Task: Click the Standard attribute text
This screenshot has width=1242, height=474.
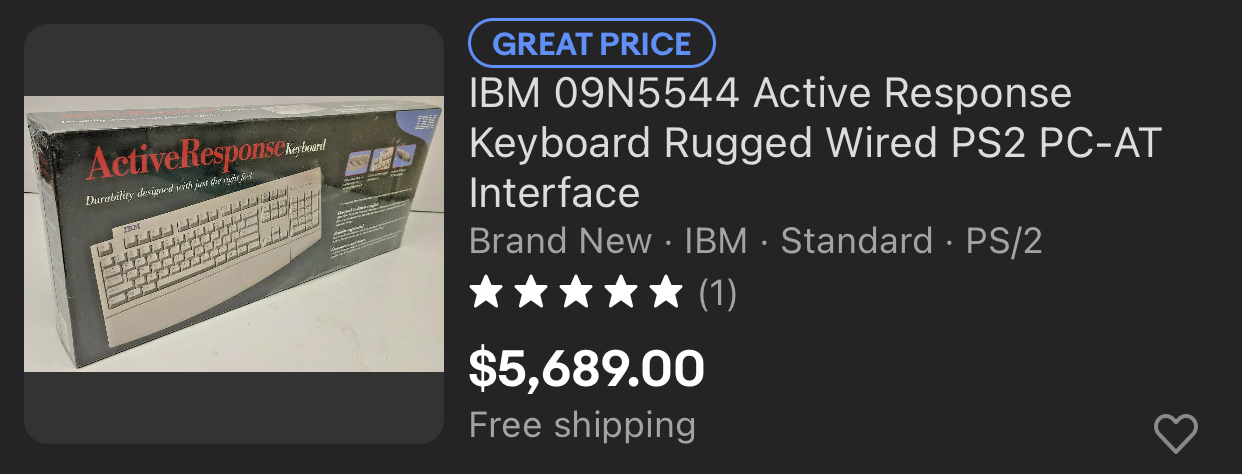Action: tap(856, 241)
